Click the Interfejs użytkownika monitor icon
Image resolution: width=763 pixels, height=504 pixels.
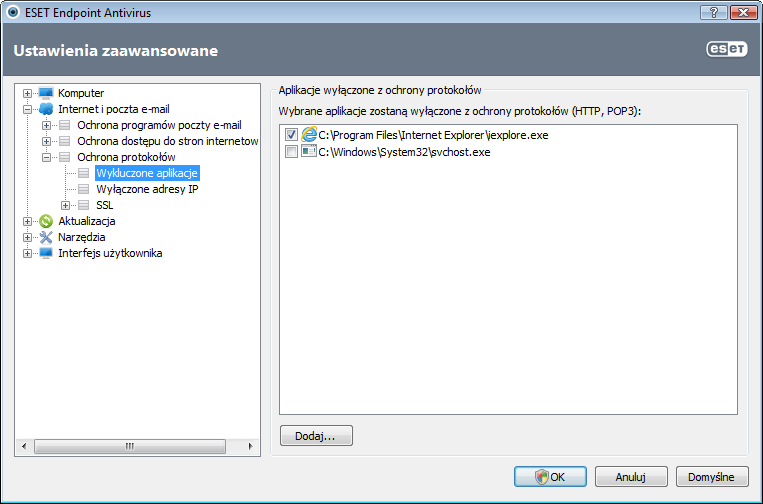pyautogui.click(x=46, y=253)
